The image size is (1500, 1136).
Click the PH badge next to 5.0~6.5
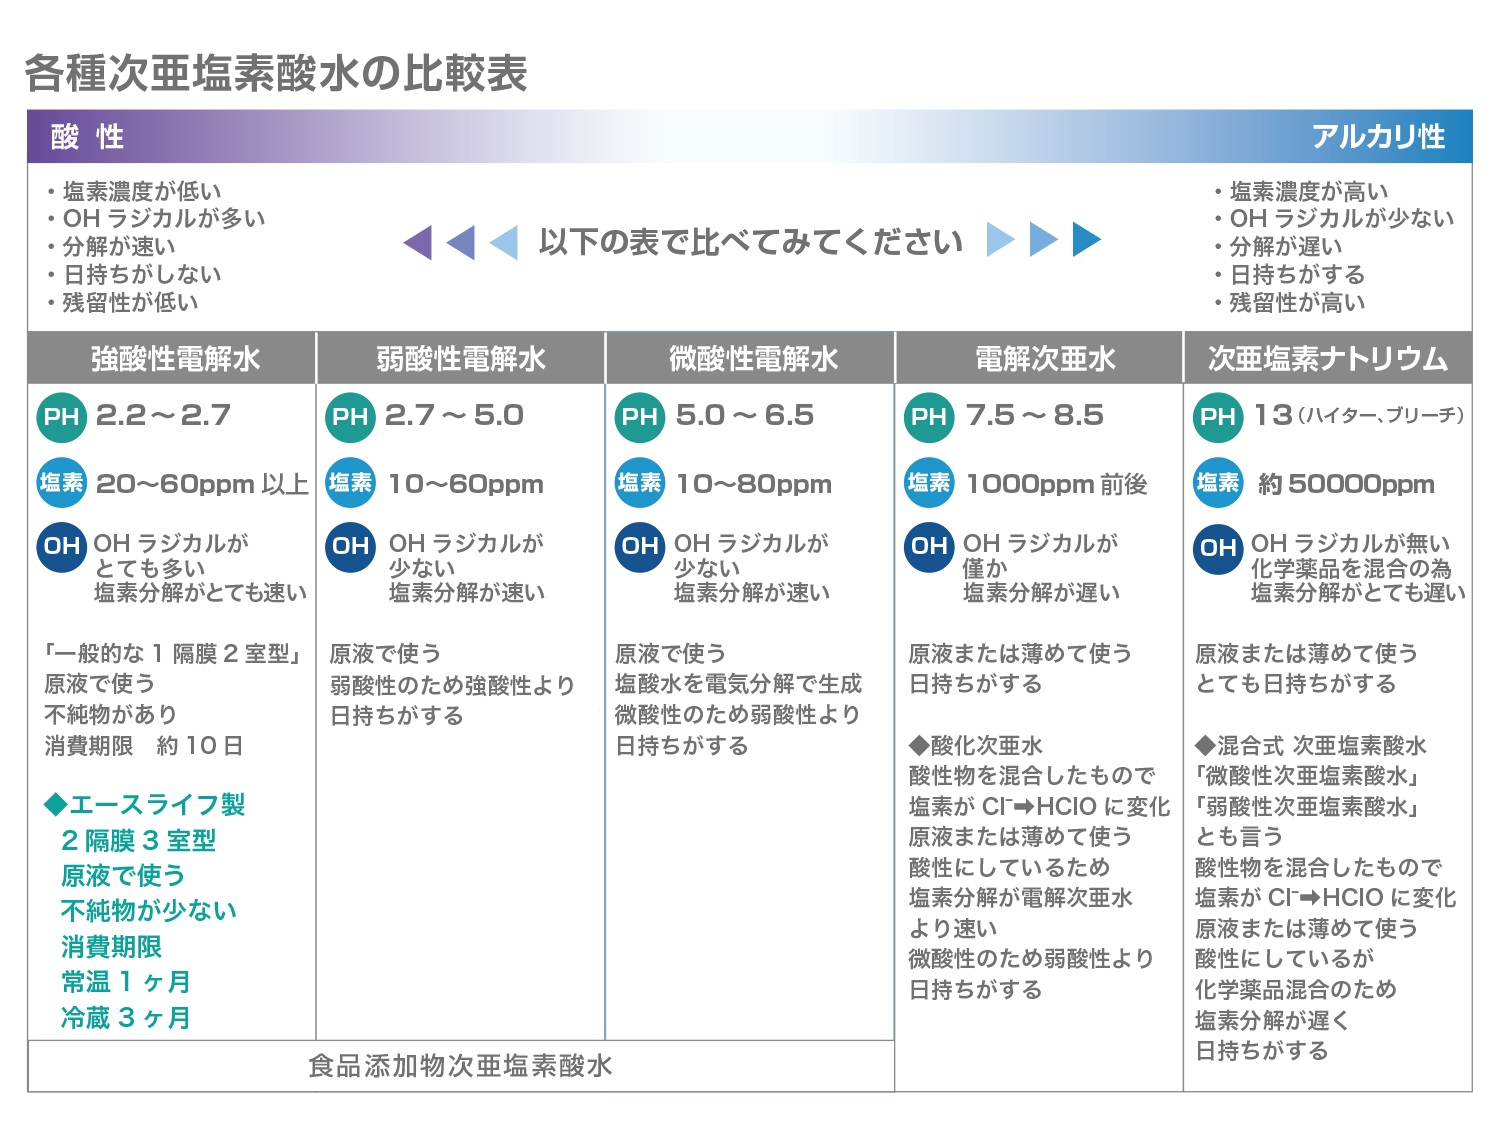click(639, 417)
